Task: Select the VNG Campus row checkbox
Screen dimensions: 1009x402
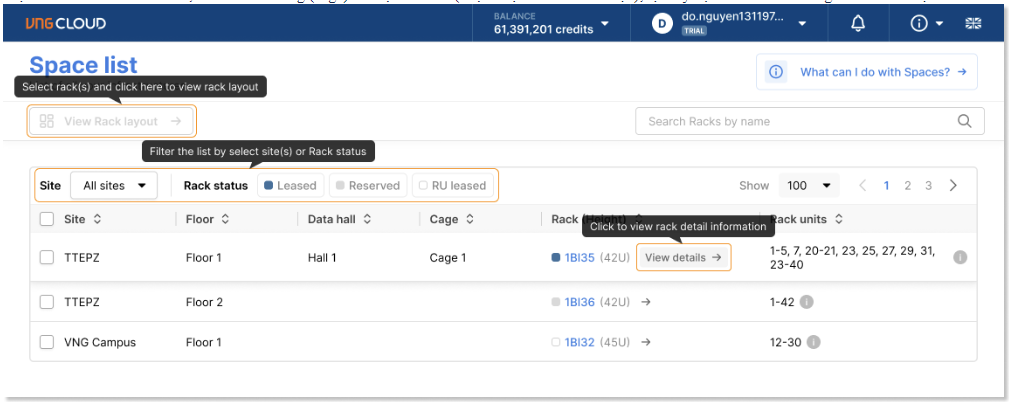Action: click(x=47, y=342)
